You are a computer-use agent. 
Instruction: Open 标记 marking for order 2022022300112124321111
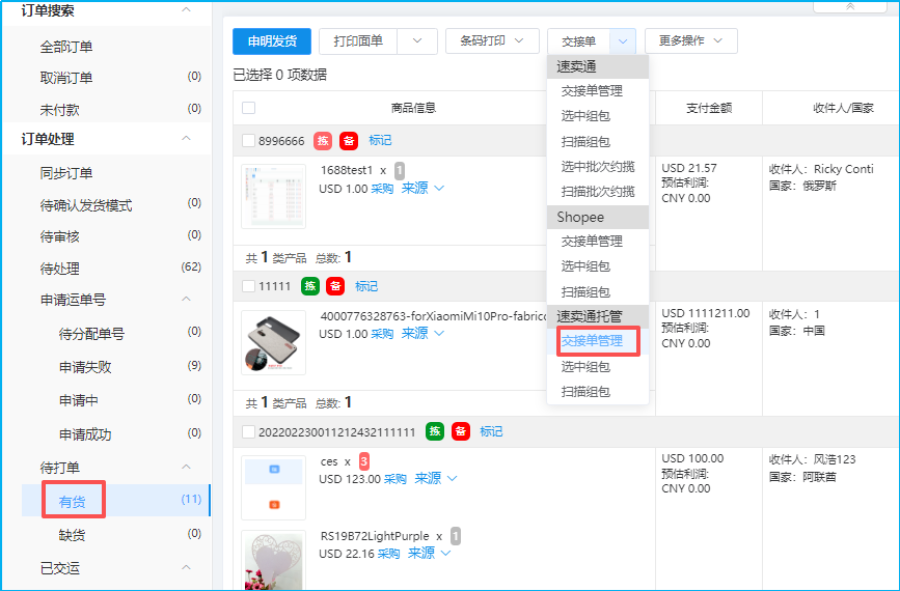491,432
